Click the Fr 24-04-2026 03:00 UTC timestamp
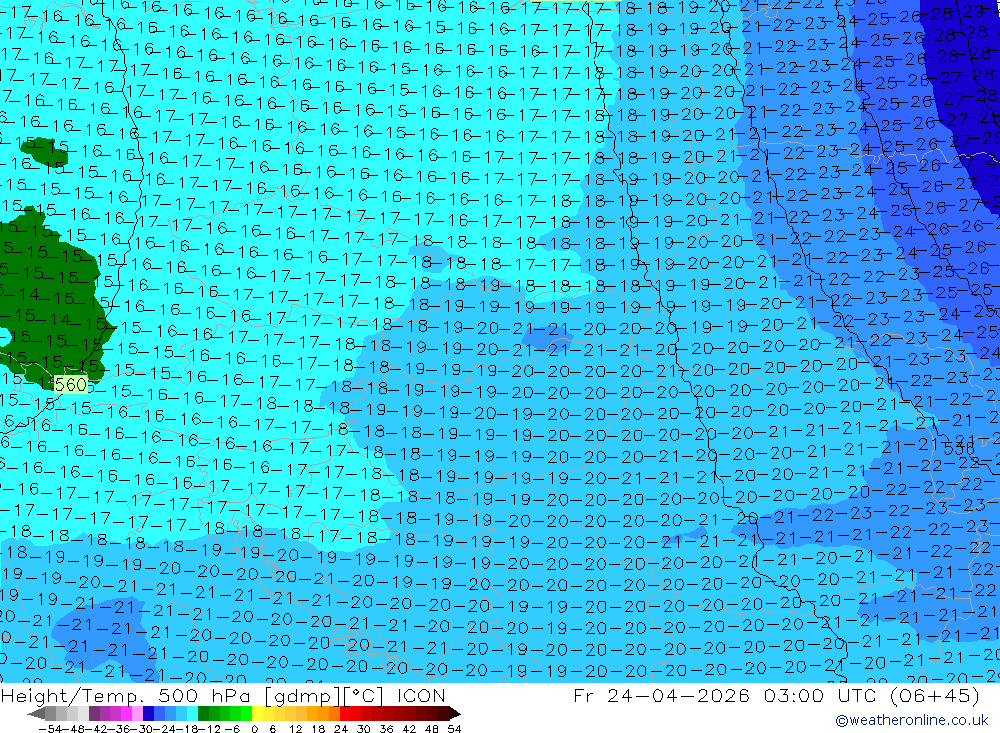1000x733 pixels. tap(726, 695)
